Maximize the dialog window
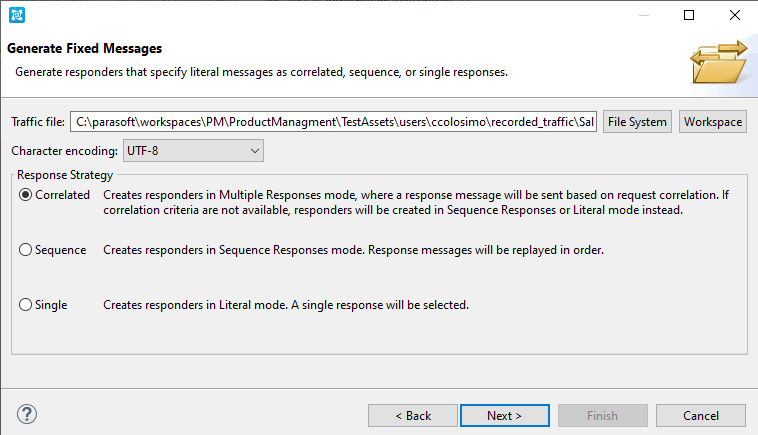This screenshot has height=435, width=758. 689,15
